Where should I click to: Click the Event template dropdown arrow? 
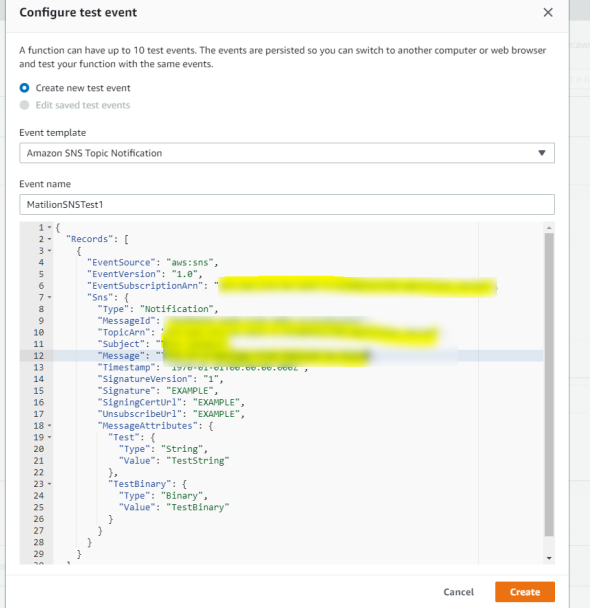(x=542, y=153)
